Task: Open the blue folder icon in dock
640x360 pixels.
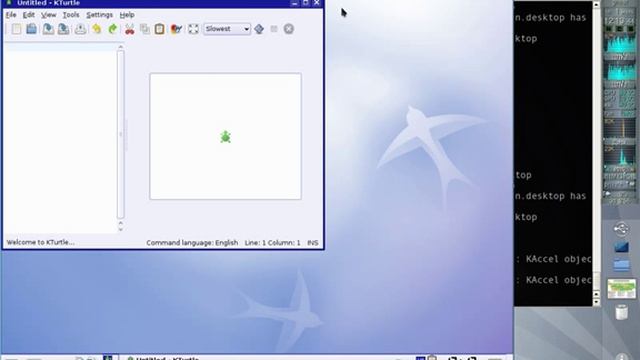Action: (x=621, y=265)
